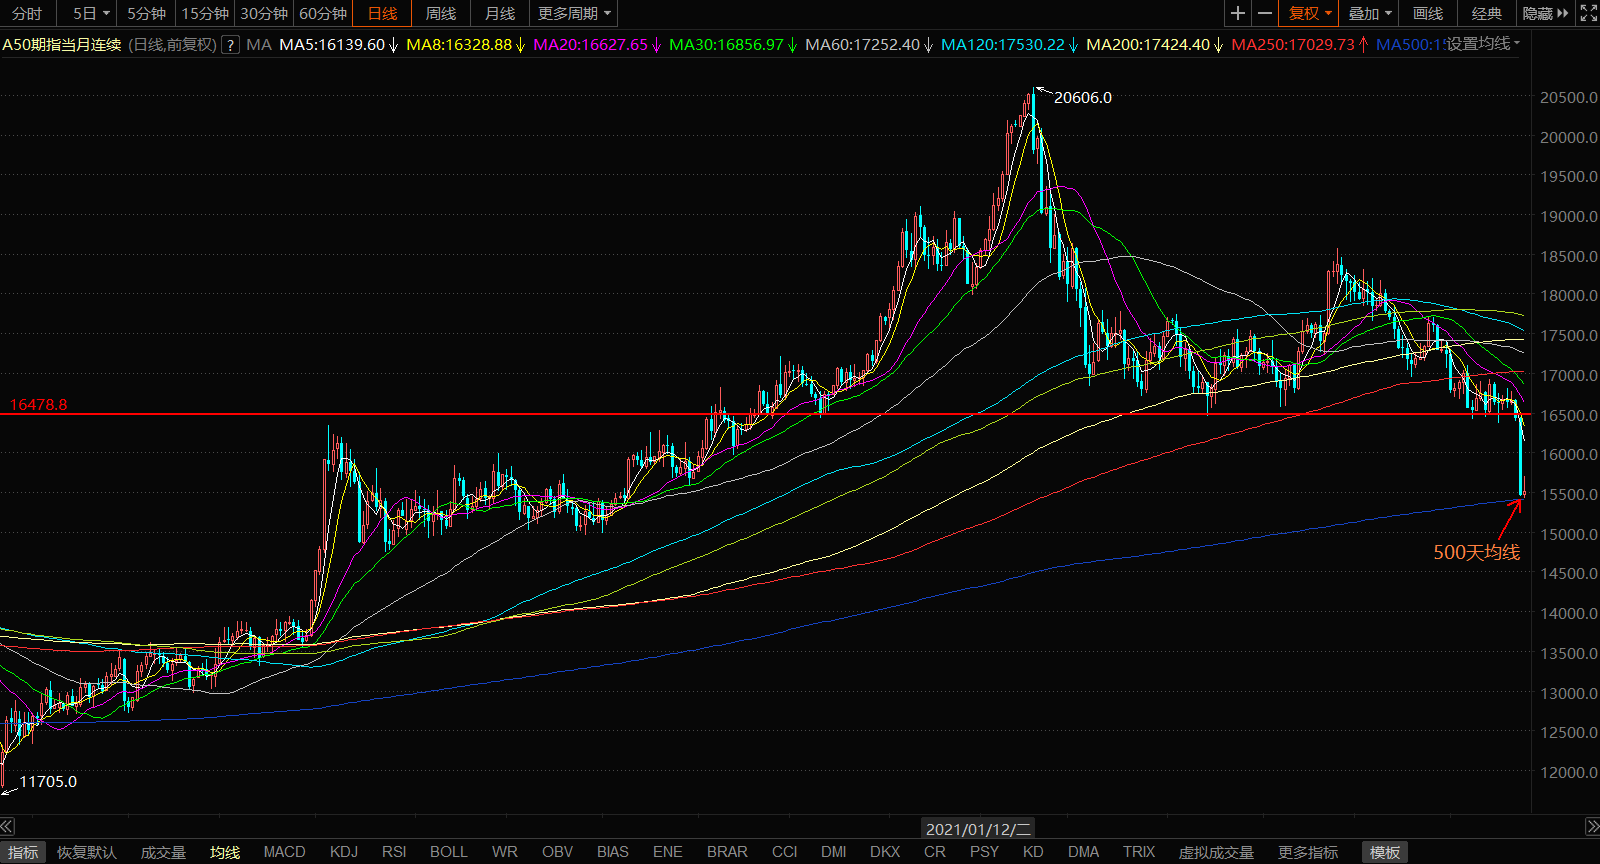Open the 5日 period dropdown

[x=90, y=13]
